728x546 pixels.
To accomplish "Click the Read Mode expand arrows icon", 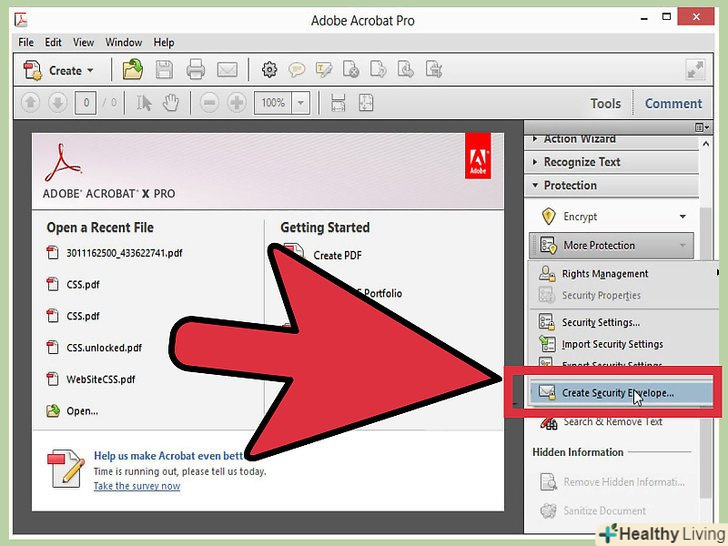I will 695,70.
